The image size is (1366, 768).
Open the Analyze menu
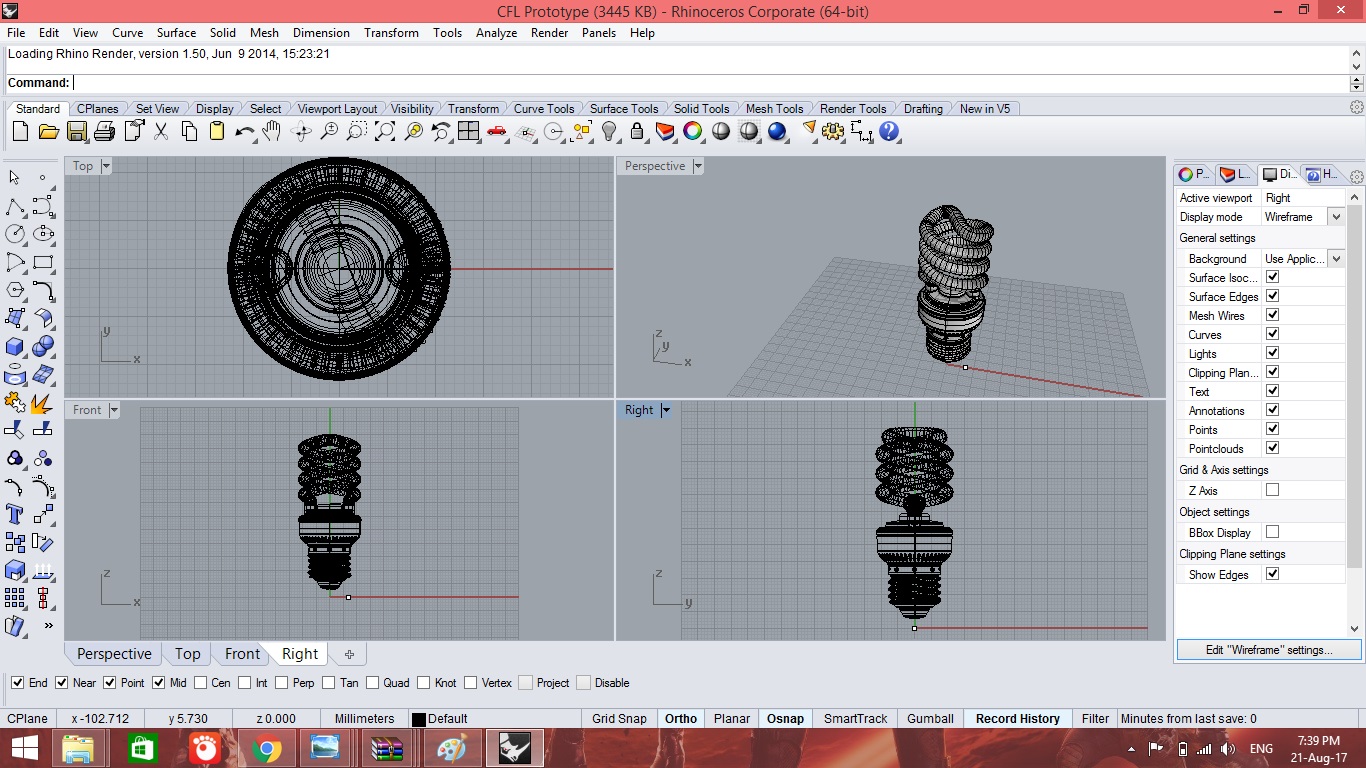coord(496,33)
